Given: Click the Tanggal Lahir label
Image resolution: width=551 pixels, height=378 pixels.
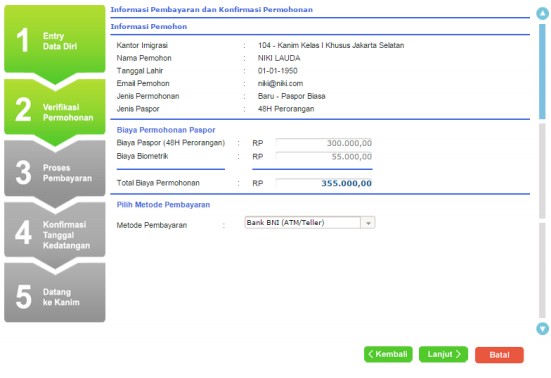Looking at the screenshot, I should [x=140, y=71].
